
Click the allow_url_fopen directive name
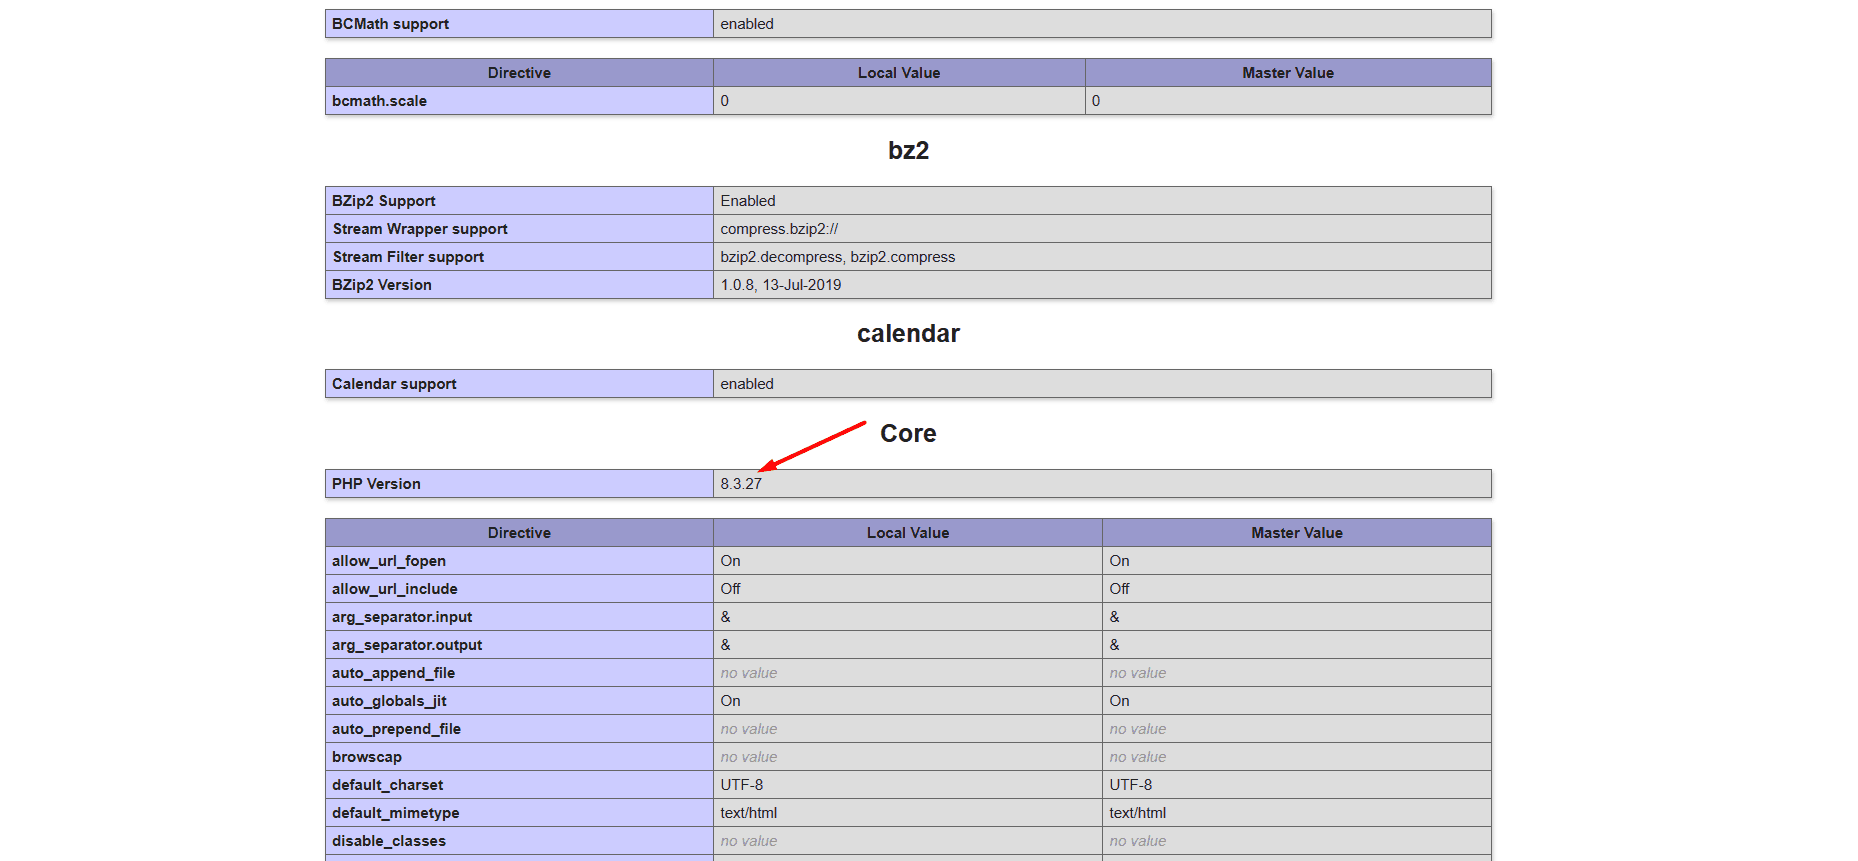click(x=389, y=561)
